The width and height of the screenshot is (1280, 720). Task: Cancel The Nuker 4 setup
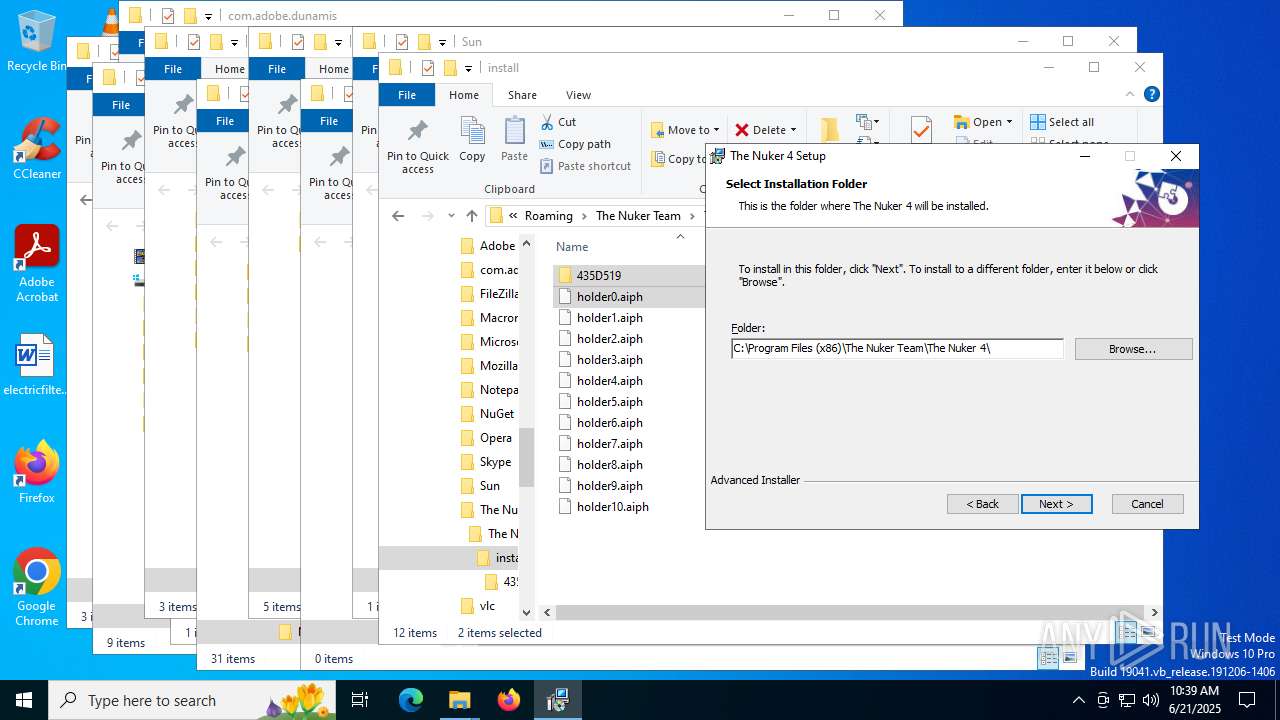click(x=1147, y=504)
